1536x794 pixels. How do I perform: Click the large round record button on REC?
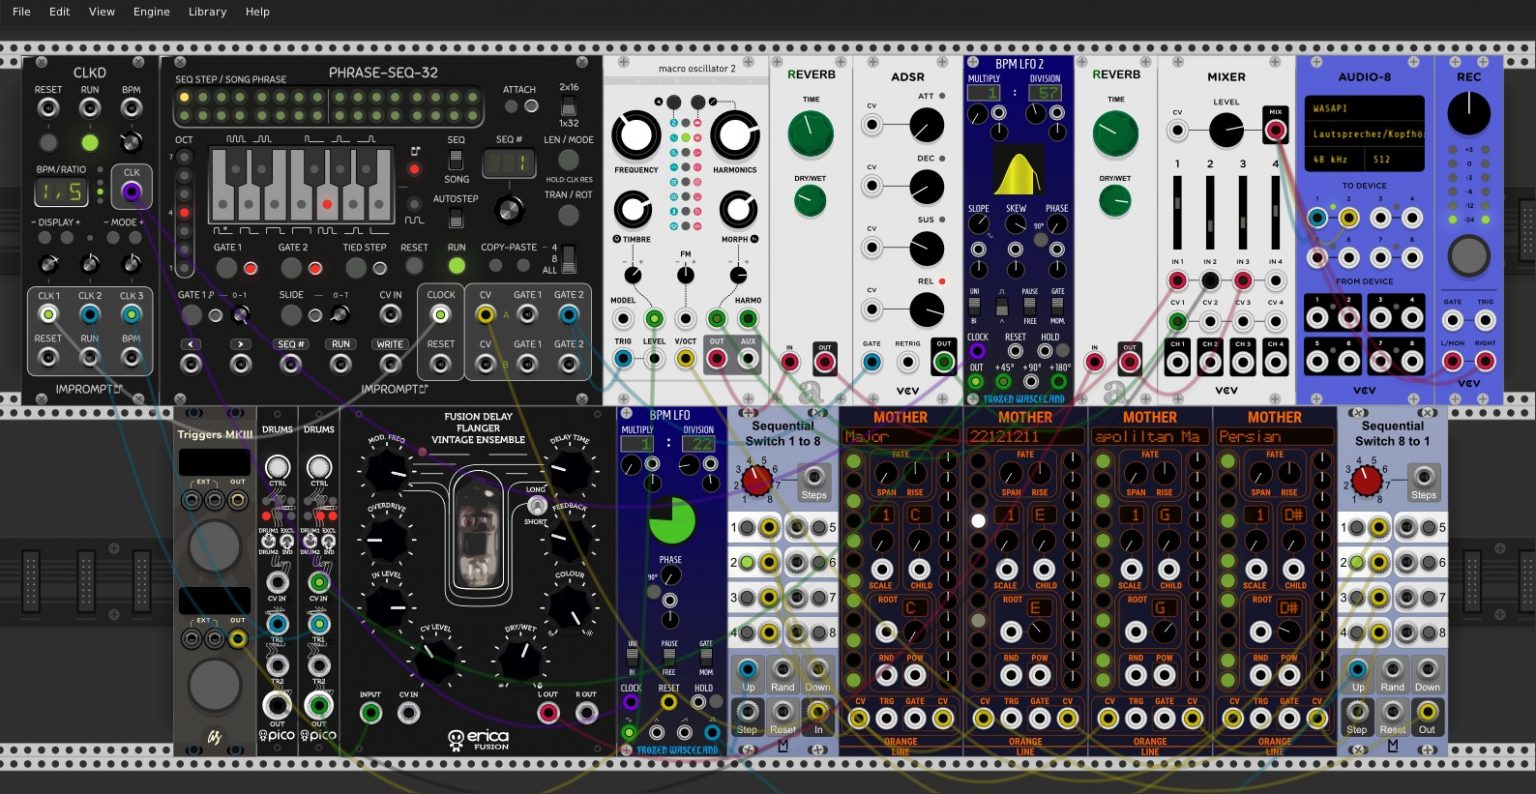(x=1468, y=256)
